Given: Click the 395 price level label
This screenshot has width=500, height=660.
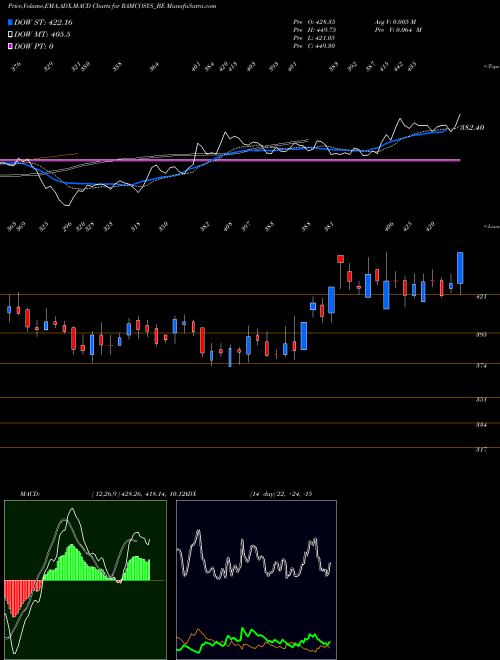Looking at the screenshot, I should click(481, 335).
